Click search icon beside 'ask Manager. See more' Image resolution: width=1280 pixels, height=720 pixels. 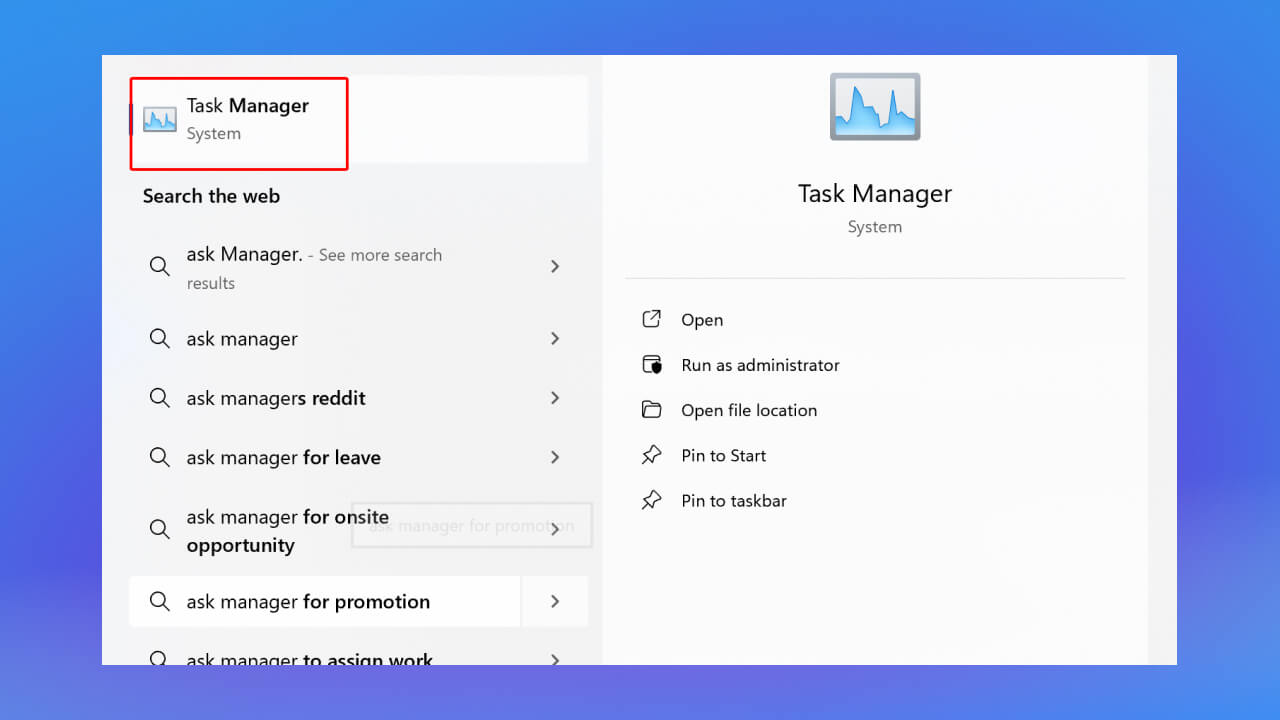pyautogui.click(x=159, y=266)
